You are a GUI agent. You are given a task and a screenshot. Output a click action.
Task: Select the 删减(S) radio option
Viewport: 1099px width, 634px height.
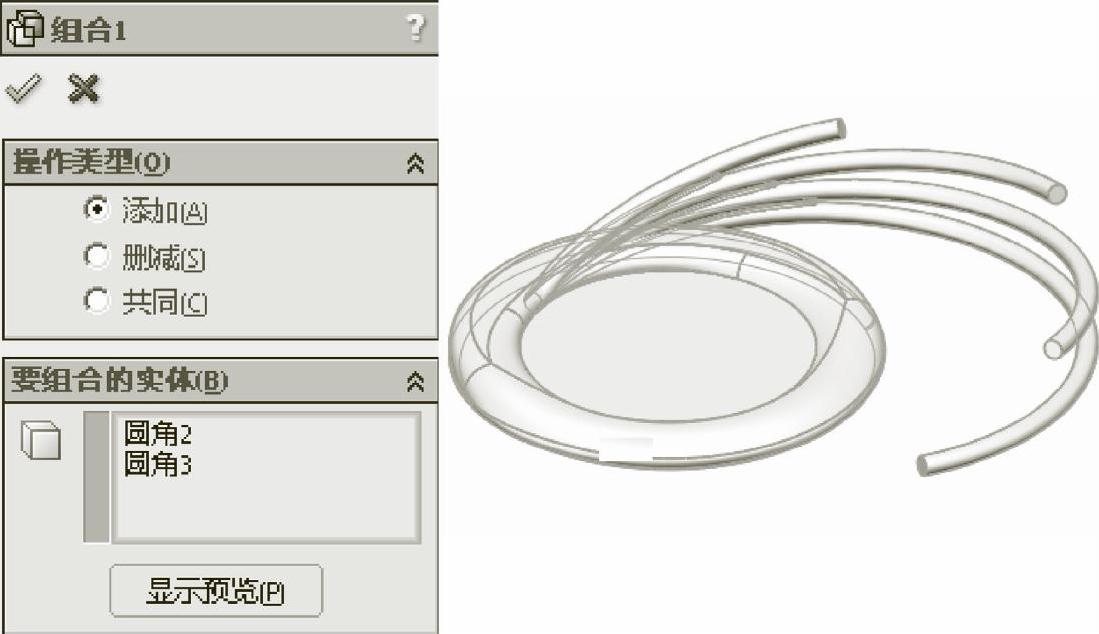96,256
